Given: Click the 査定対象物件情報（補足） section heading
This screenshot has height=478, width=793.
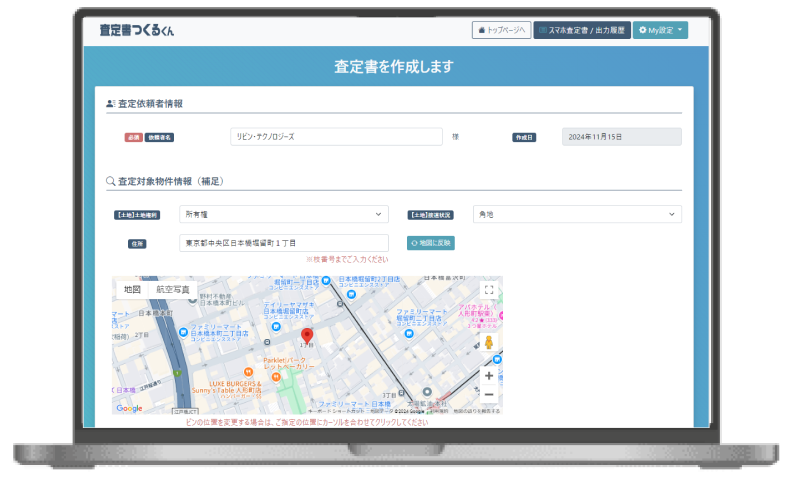Looking at the screenshot, I should pyautogui.click(x=165, y=181).
